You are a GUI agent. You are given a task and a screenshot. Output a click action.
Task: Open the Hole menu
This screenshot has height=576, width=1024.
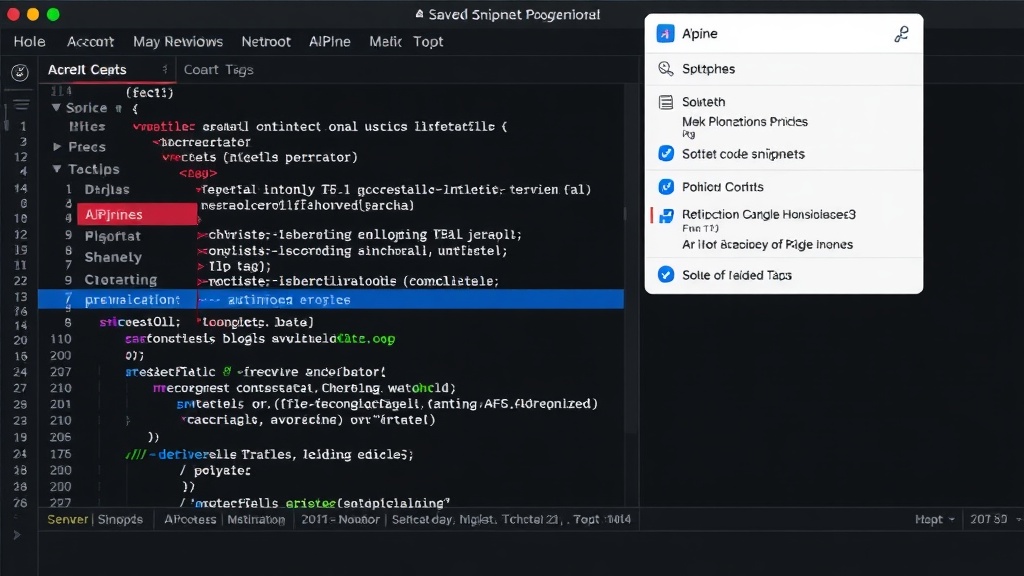coord(29,41)
